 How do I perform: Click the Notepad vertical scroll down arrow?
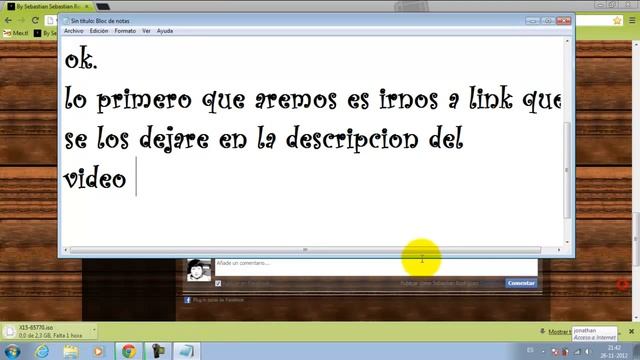[567, 242]
